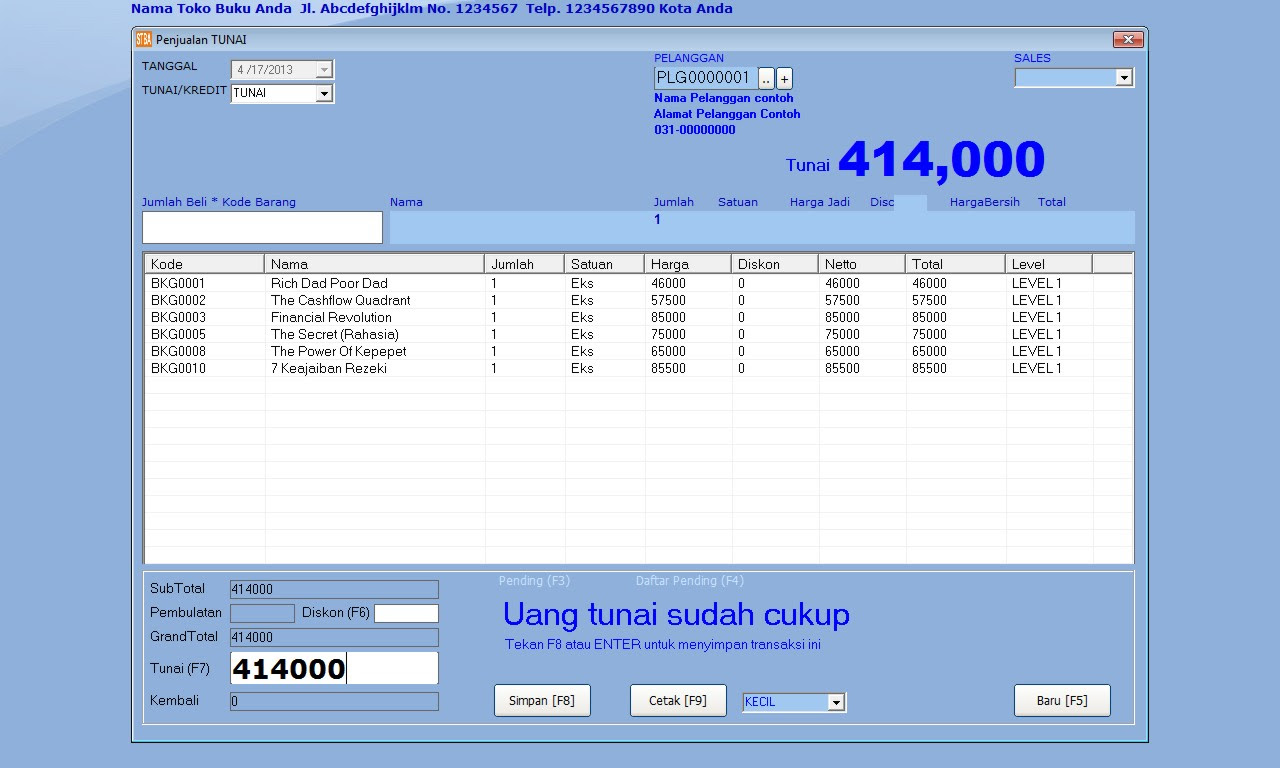Click 'Uang tunai sudah cukup' message
Image resolution: width=1280 pixels, height=768 pixels.
coord(676,614)
